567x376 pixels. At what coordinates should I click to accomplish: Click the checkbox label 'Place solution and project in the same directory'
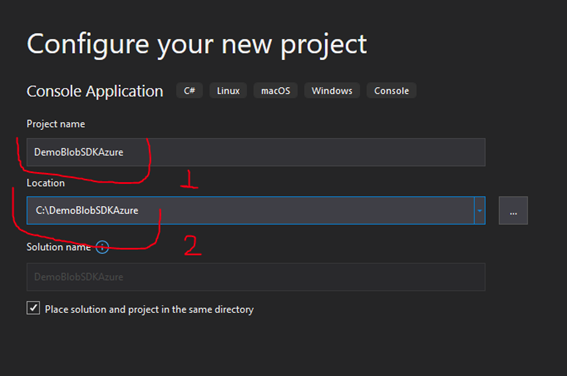149,309
